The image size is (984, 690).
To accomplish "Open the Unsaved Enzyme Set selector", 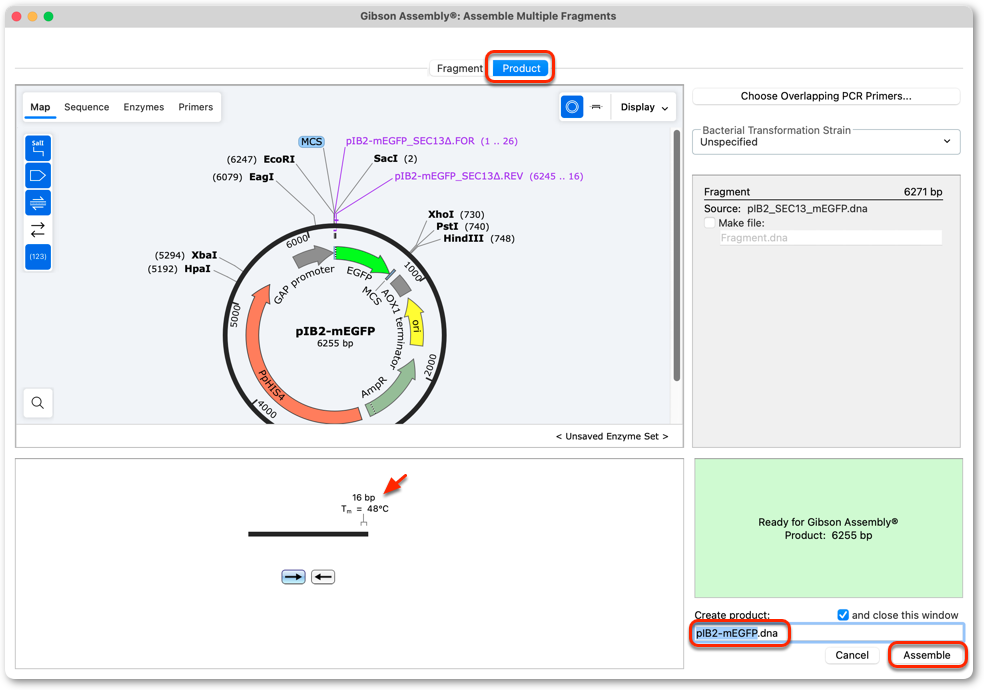I will point(612,436).
